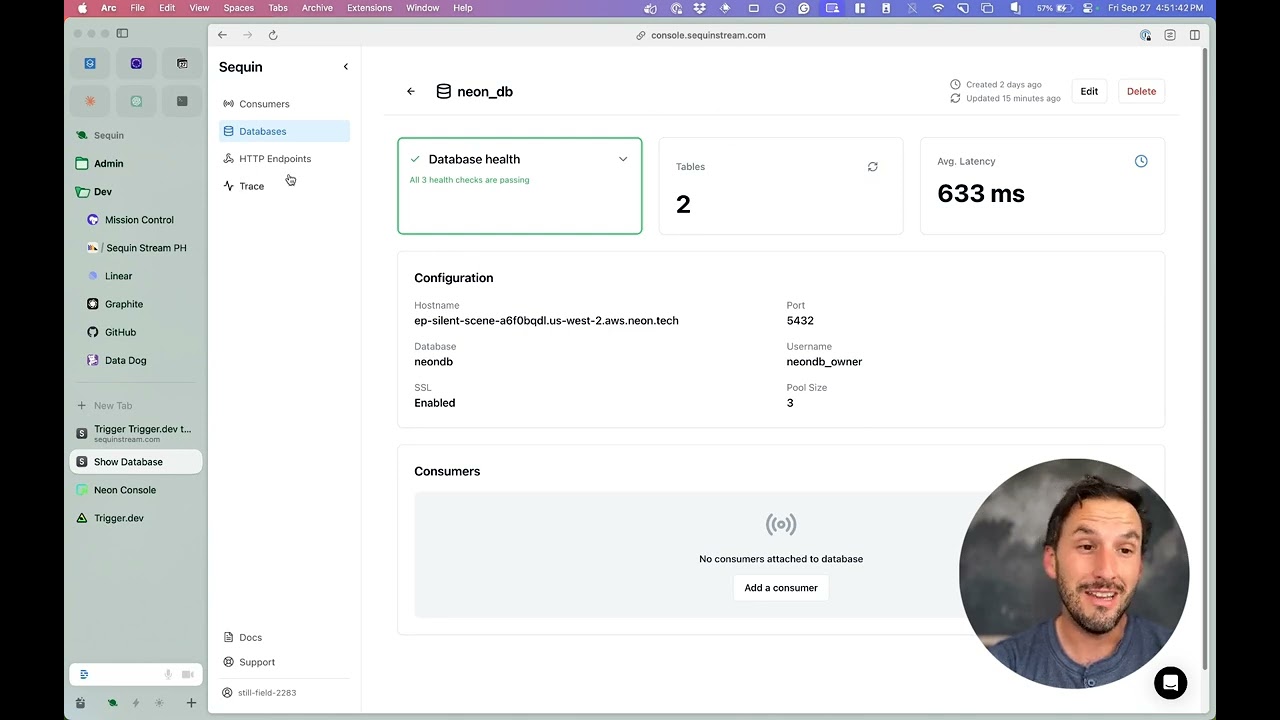Go back using the browser back arrow
Viewport: 1280px width, 720px height.
click(222, 35)
